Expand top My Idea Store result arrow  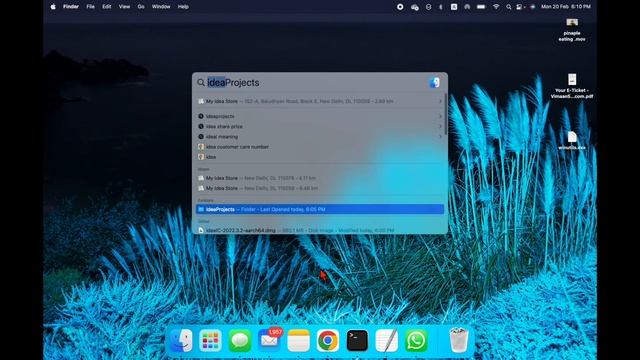pyautogui.click(x=440, y=101)
